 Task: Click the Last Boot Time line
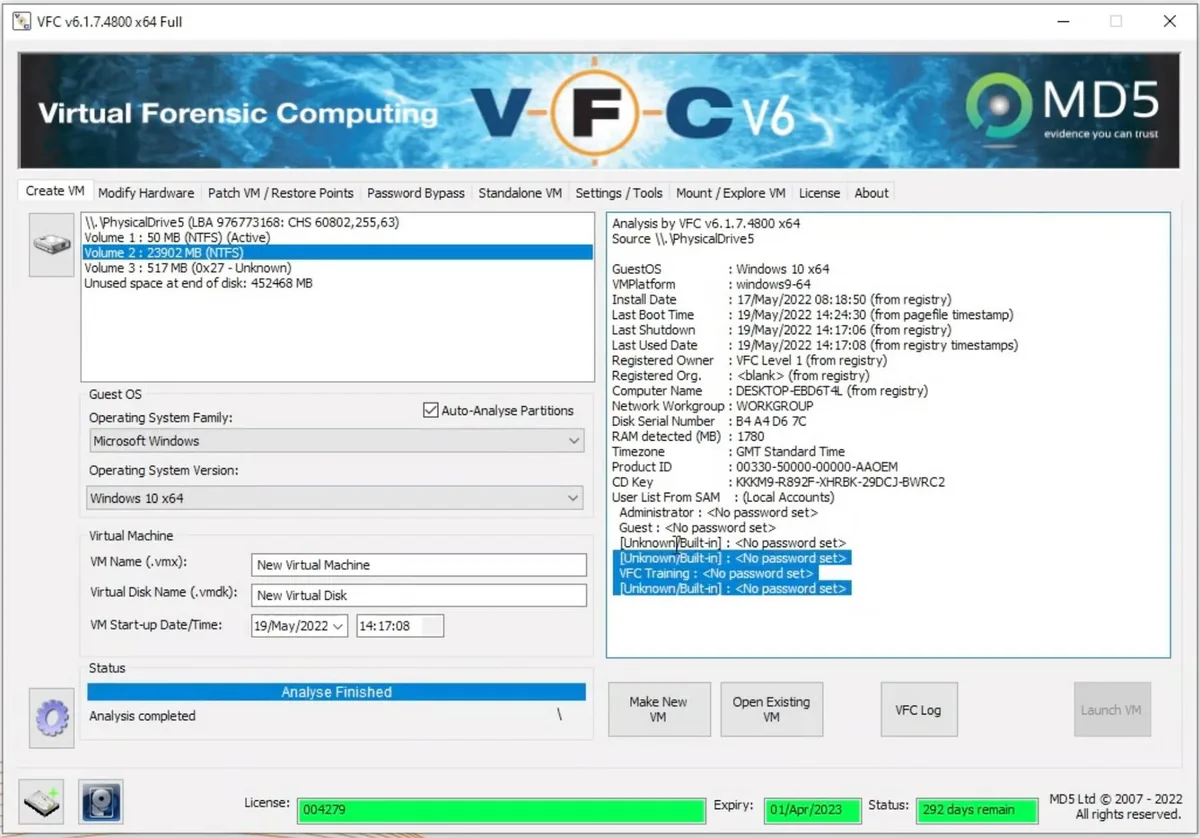[x=812, y=315]
